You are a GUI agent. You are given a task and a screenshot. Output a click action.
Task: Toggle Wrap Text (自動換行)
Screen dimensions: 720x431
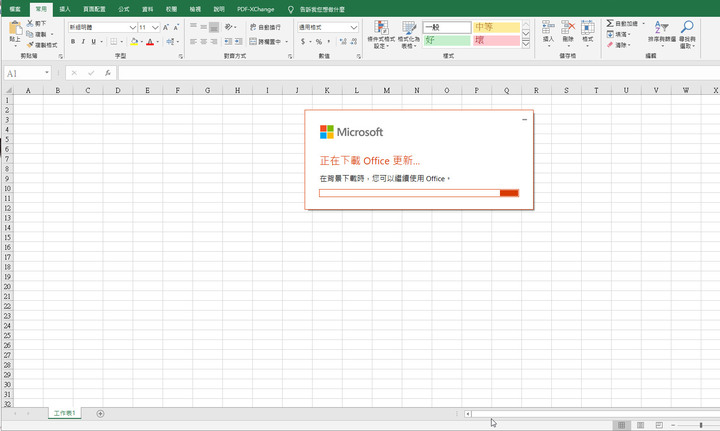pyautogui.click(x=265, y=27)
